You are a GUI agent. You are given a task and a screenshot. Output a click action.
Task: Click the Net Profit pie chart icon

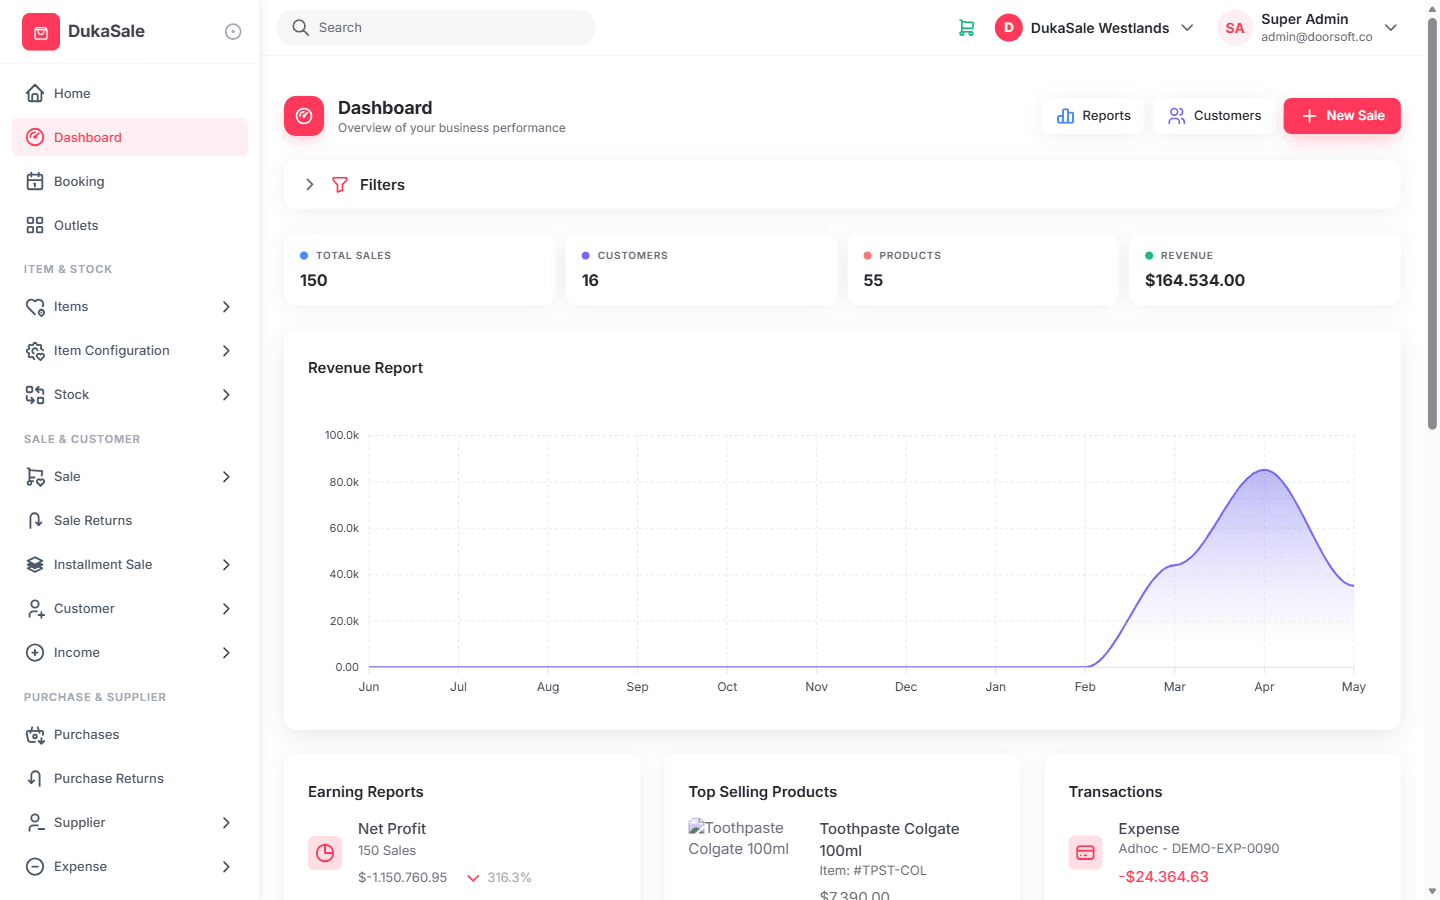pyautogui.click(x=325, y=853)
